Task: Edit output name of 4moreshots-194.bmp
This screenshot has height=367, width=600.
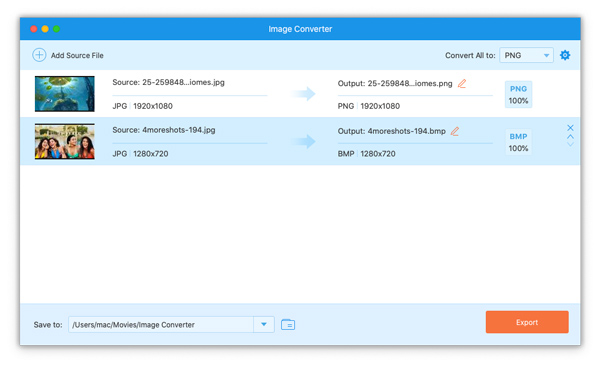Action: coord(455,131)
